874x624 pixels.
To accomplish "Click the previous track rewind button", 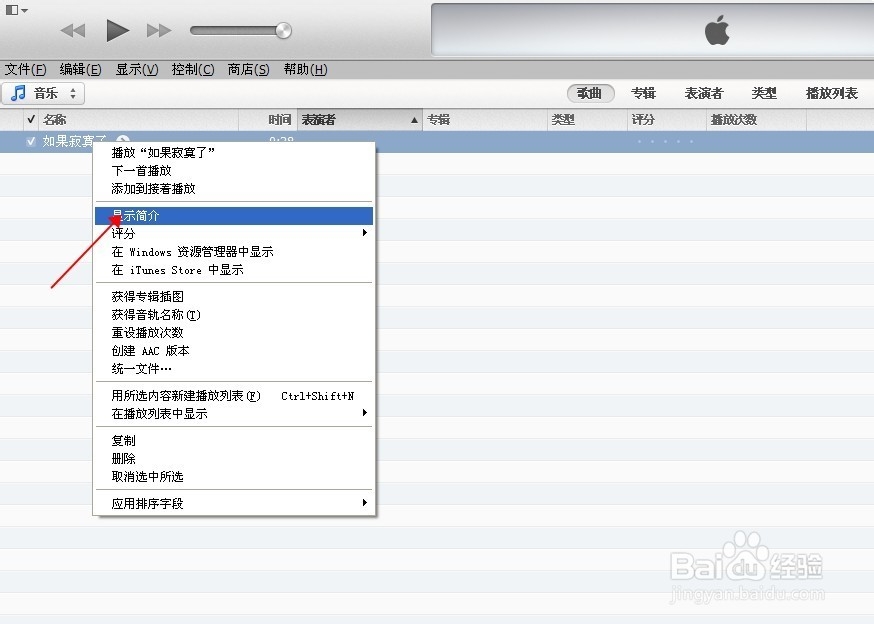I will pos(73,31).
